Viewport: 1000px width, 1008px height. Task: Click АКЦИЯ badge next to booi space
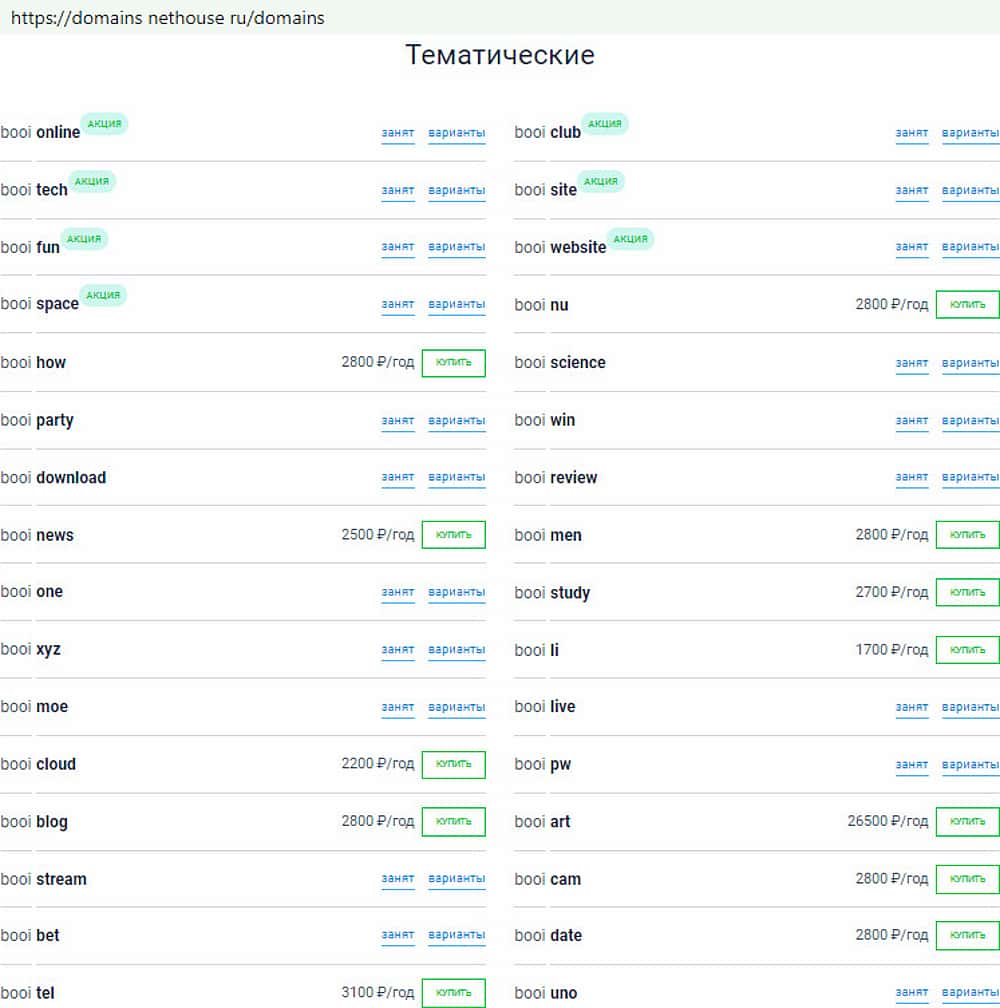coord(103,295)
